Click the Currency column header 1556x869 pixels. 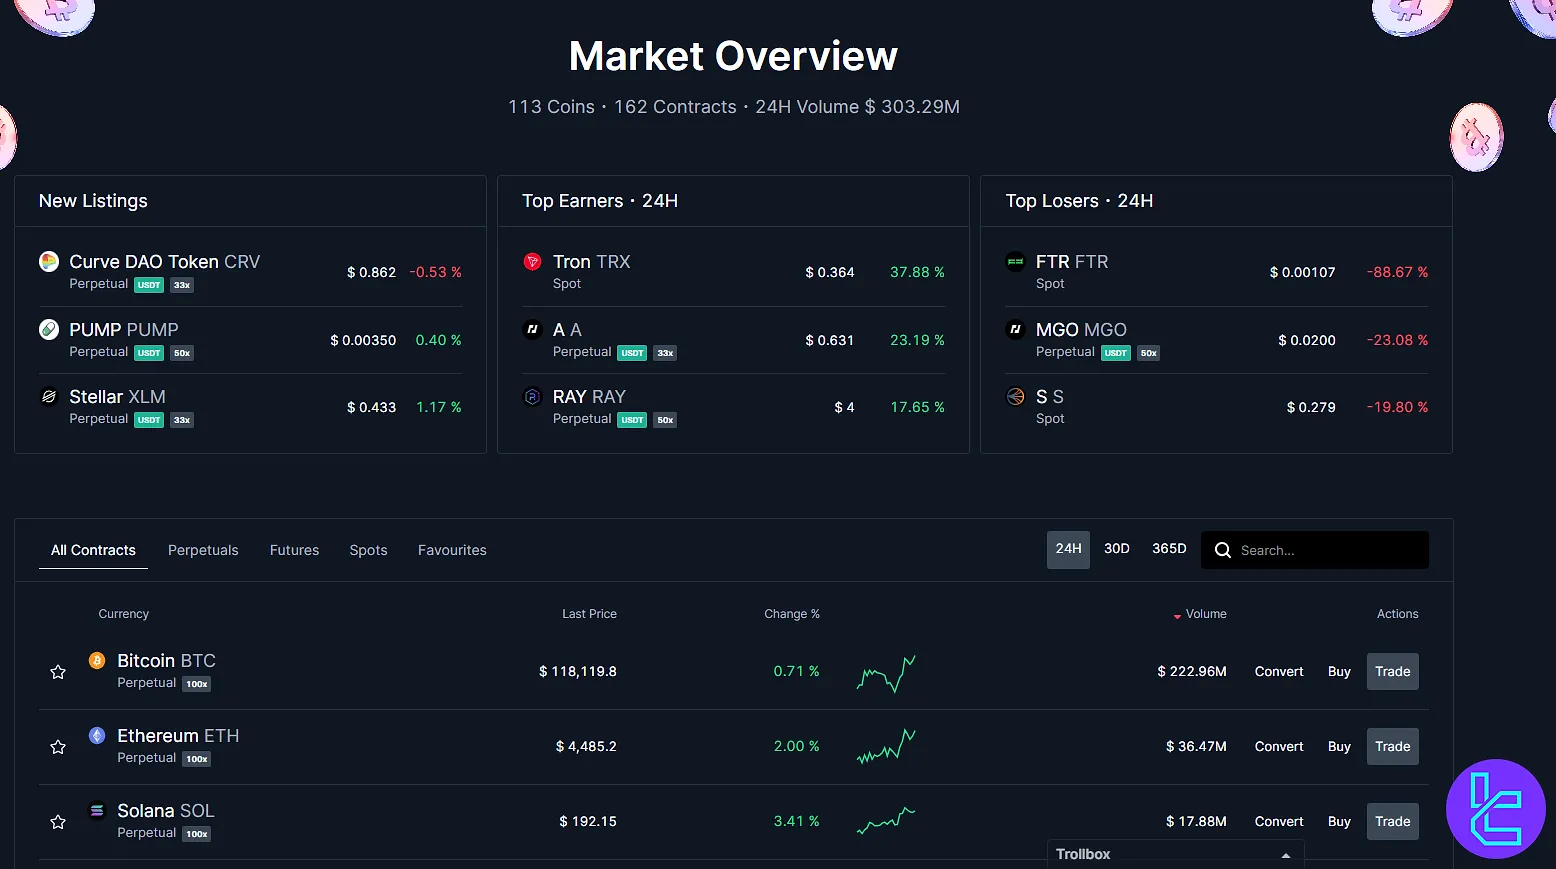click(123, 614)
